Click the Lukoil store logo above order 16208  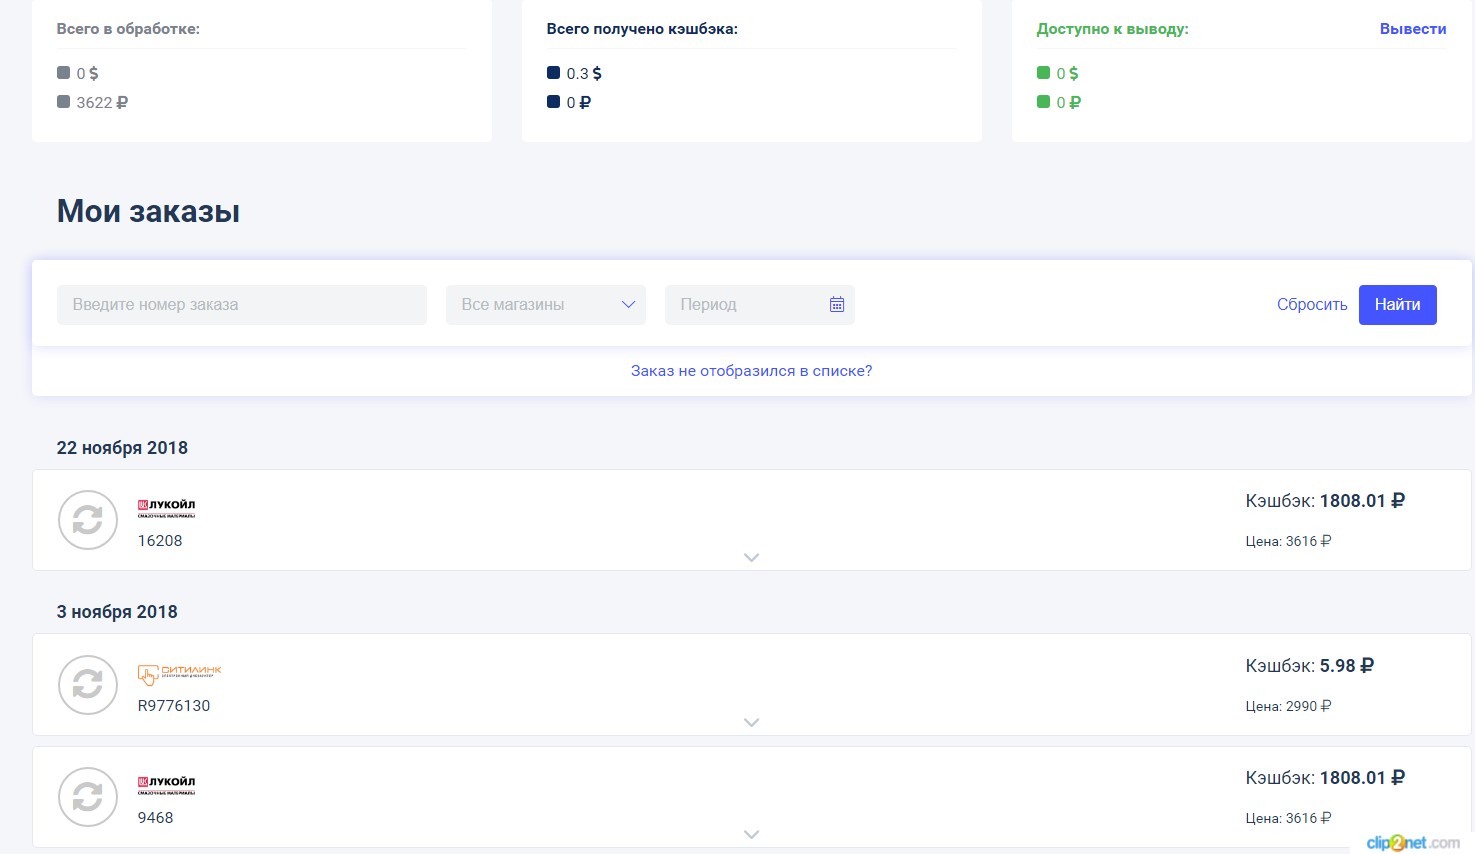tap(166, 508)
